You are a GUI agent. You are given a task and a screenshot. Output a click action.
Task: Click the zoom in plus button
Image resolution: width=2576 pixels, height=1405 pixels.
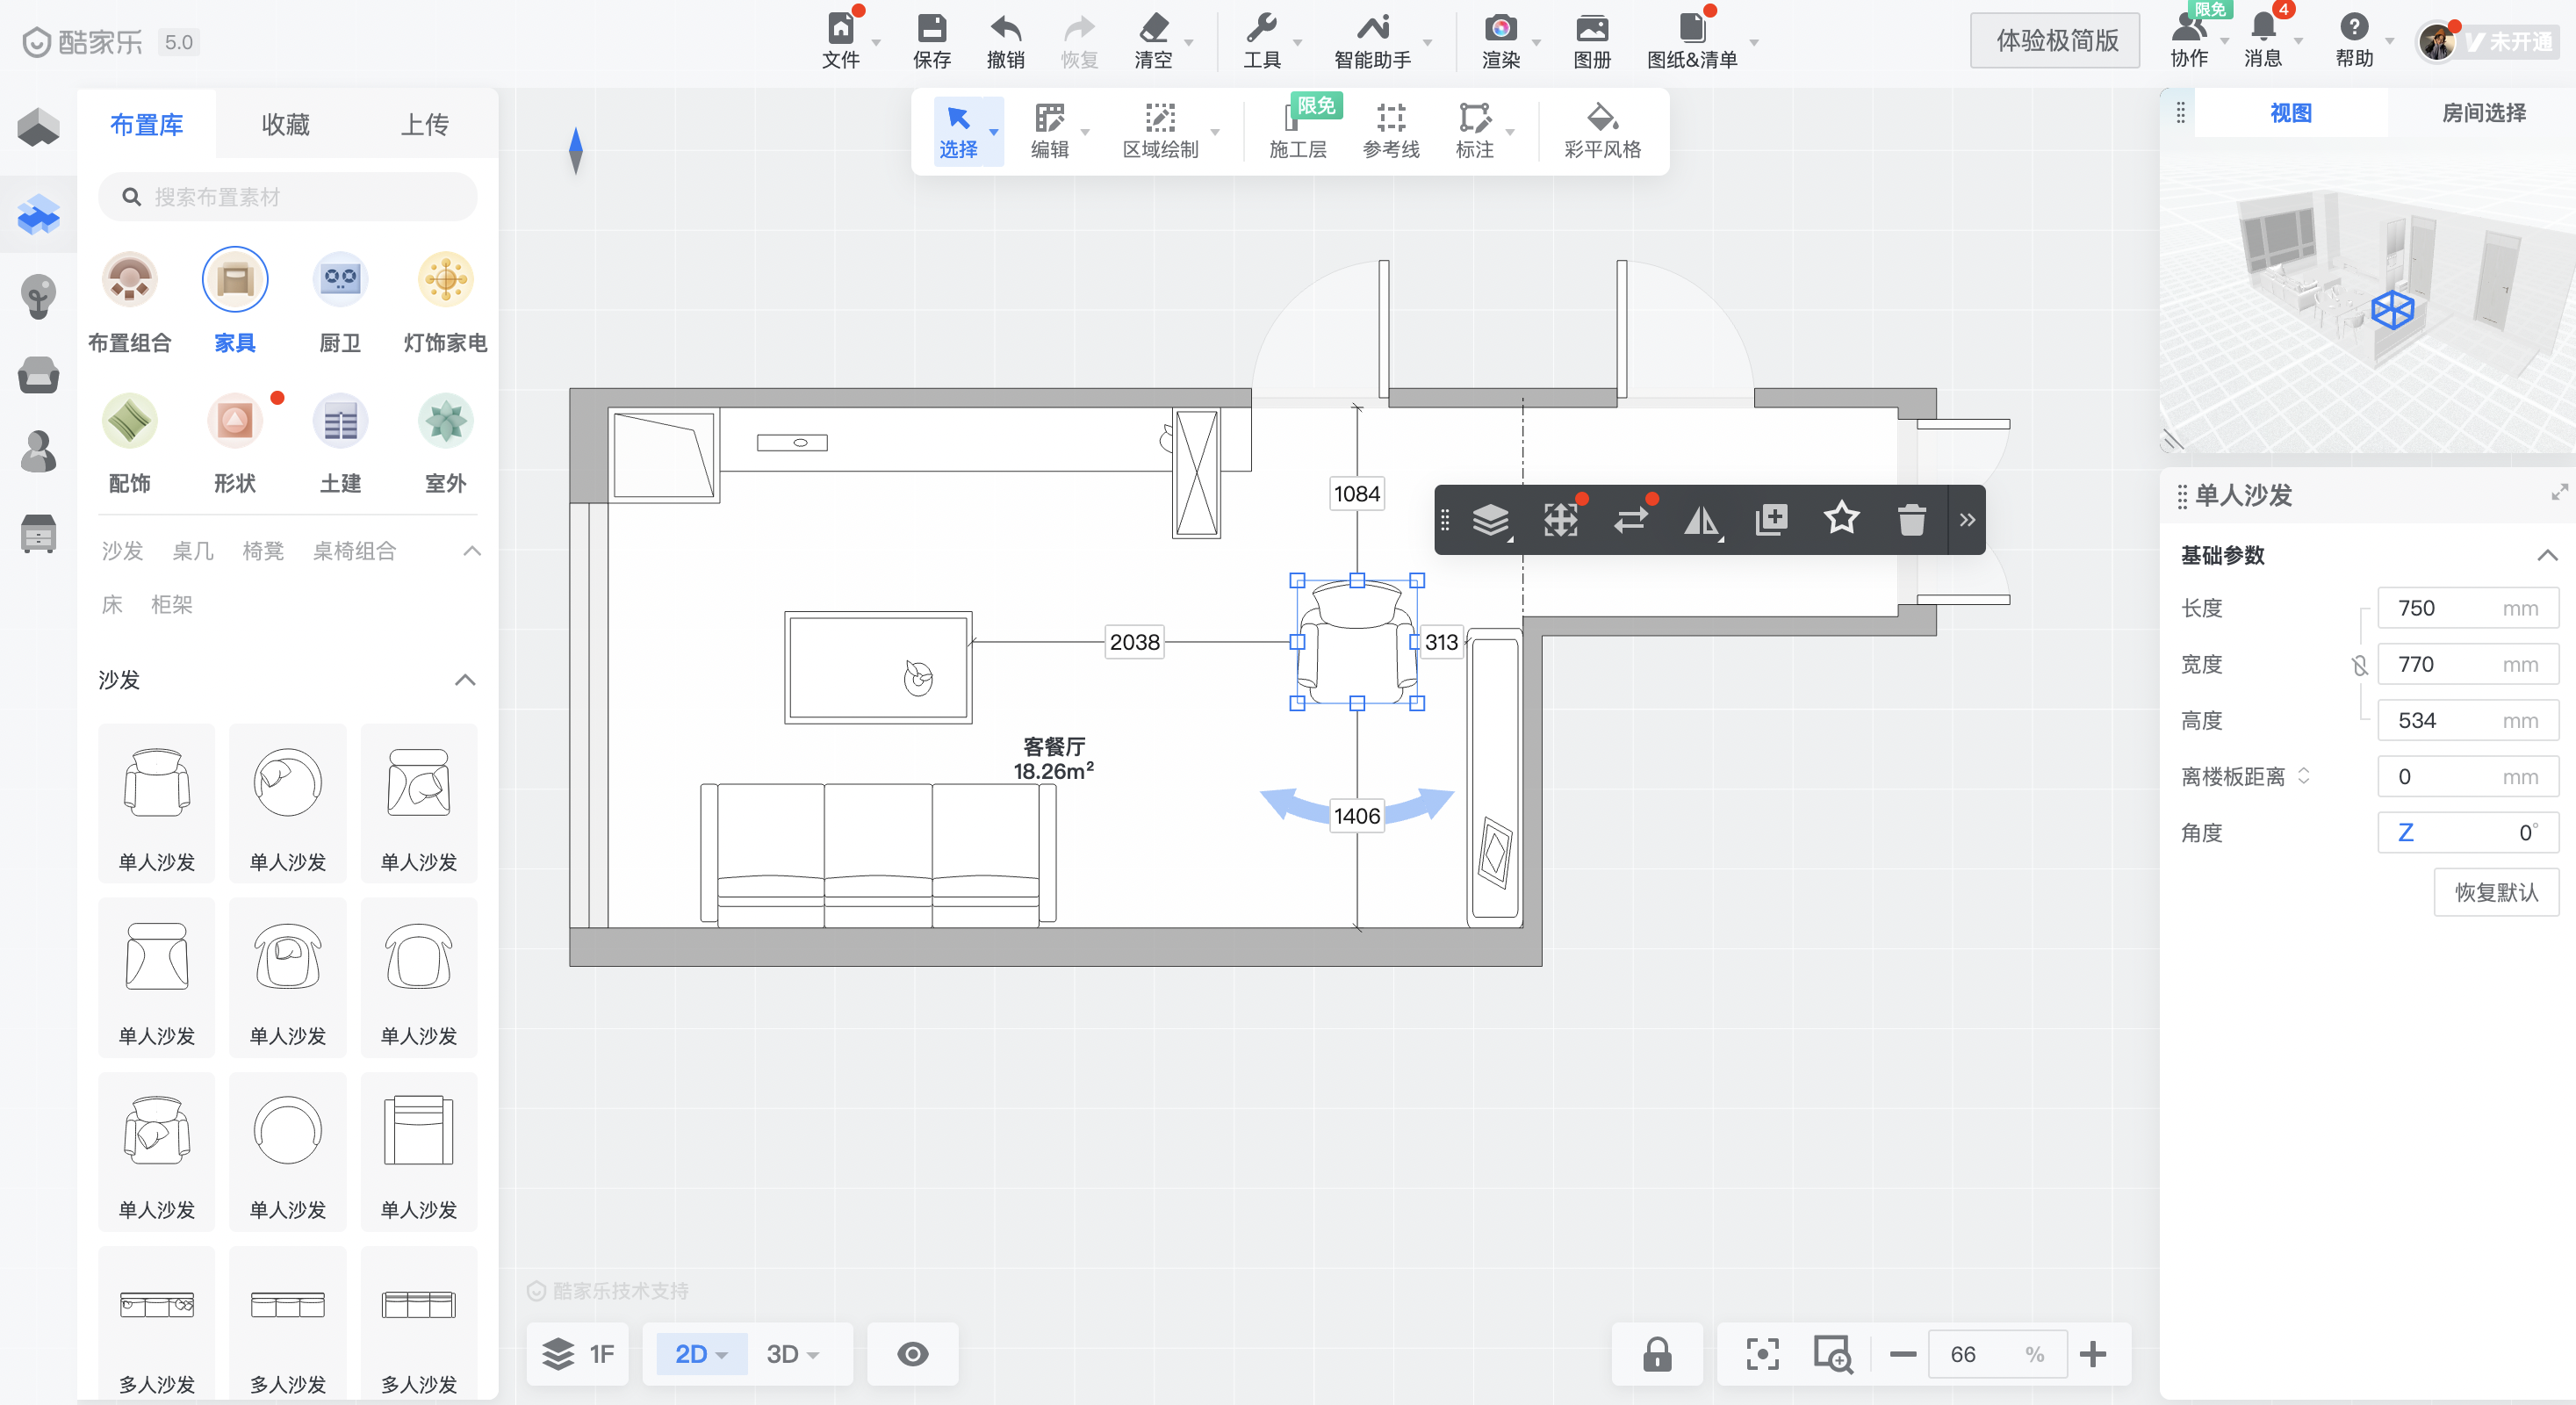tap(2093, 1354)
